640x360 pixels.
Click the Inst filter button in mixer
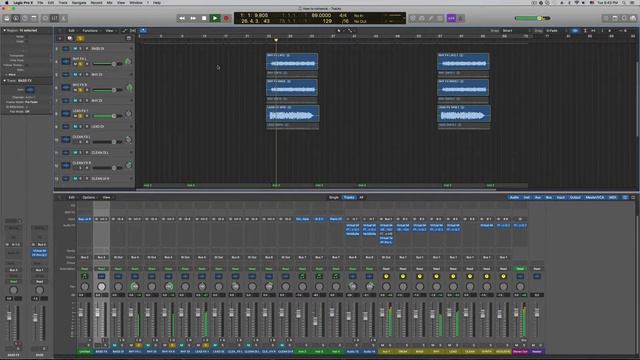tap(527, 198)
